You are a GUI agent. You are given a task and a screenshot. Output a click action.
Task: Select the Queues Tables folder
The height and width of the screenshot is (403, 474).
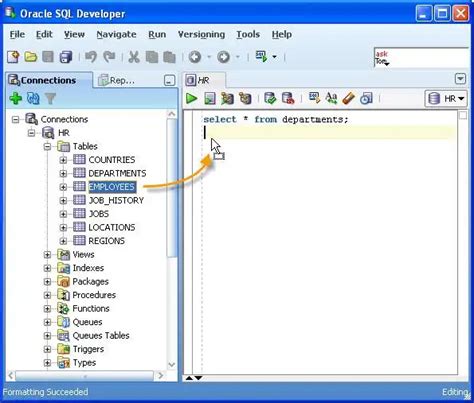pyautogui.click(x=101, y=336)
